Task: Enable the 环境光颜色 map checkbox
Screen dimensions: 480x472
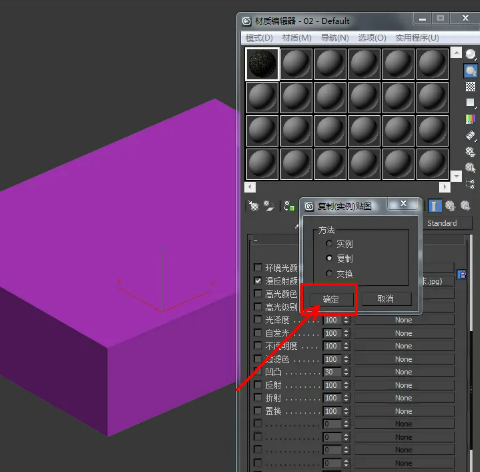Action: [258, 267]
